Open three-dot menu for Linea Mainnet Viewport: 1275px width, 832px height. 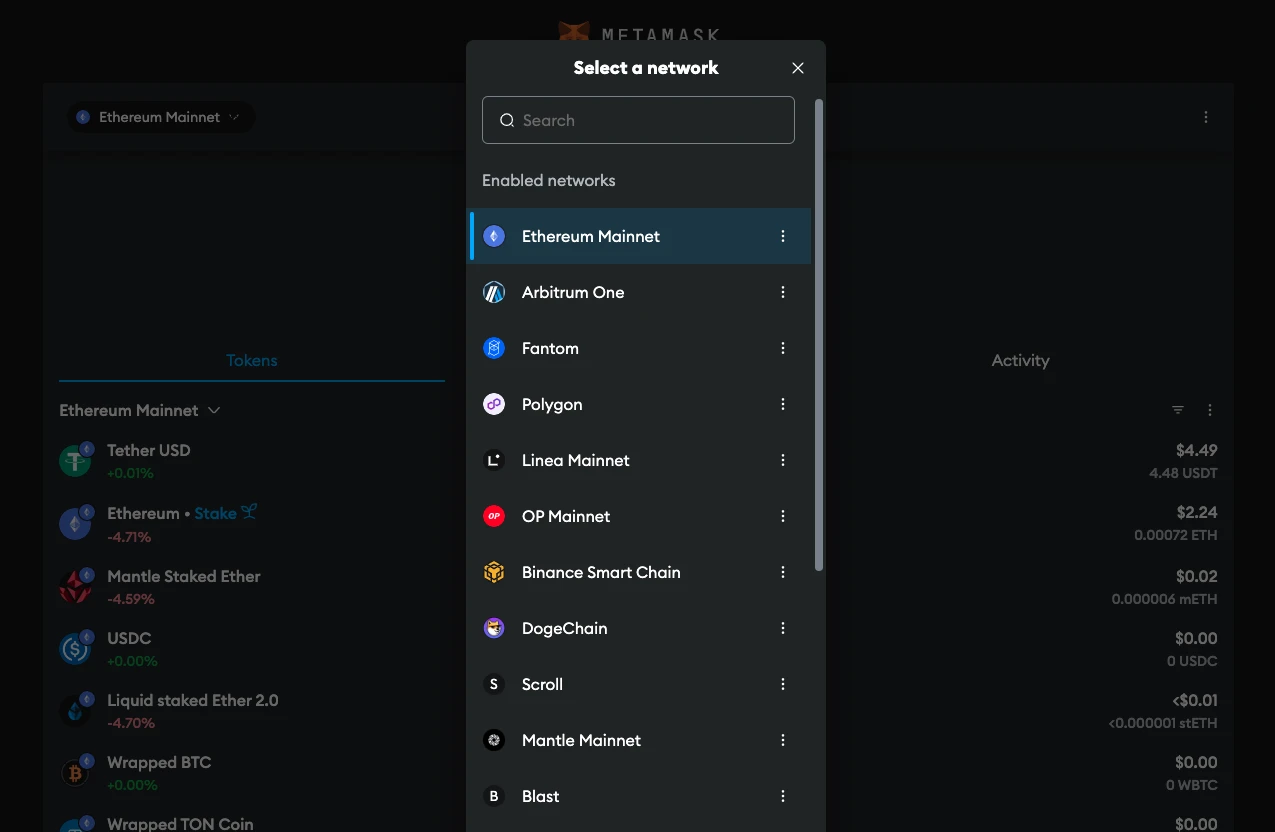(x=783, y=460)
